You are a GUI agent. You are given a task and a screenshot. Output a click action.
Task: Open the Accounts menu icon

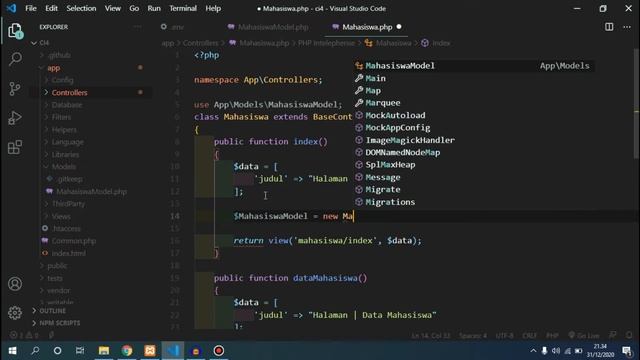pos(15,284)
